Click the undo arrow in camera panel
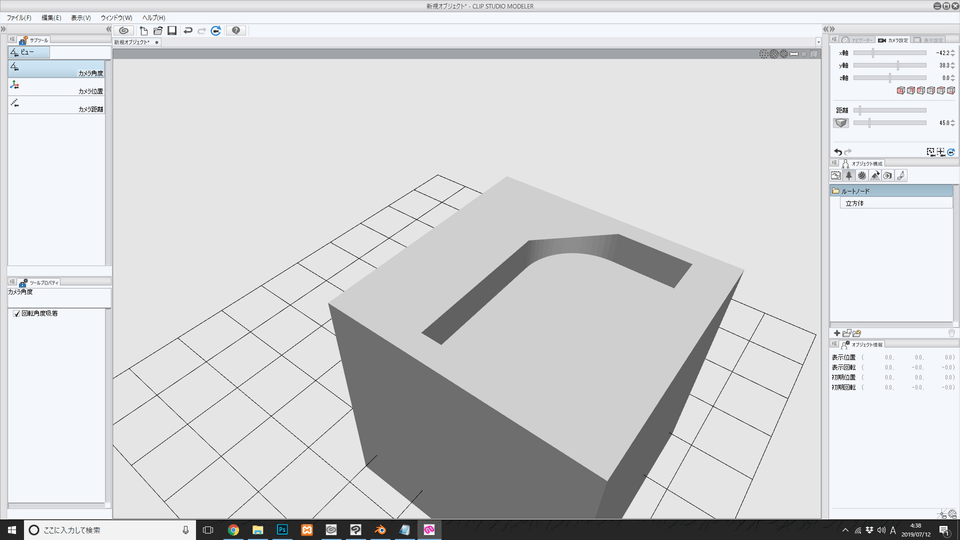This screenshot has width=960, height=540. point(837,152)
